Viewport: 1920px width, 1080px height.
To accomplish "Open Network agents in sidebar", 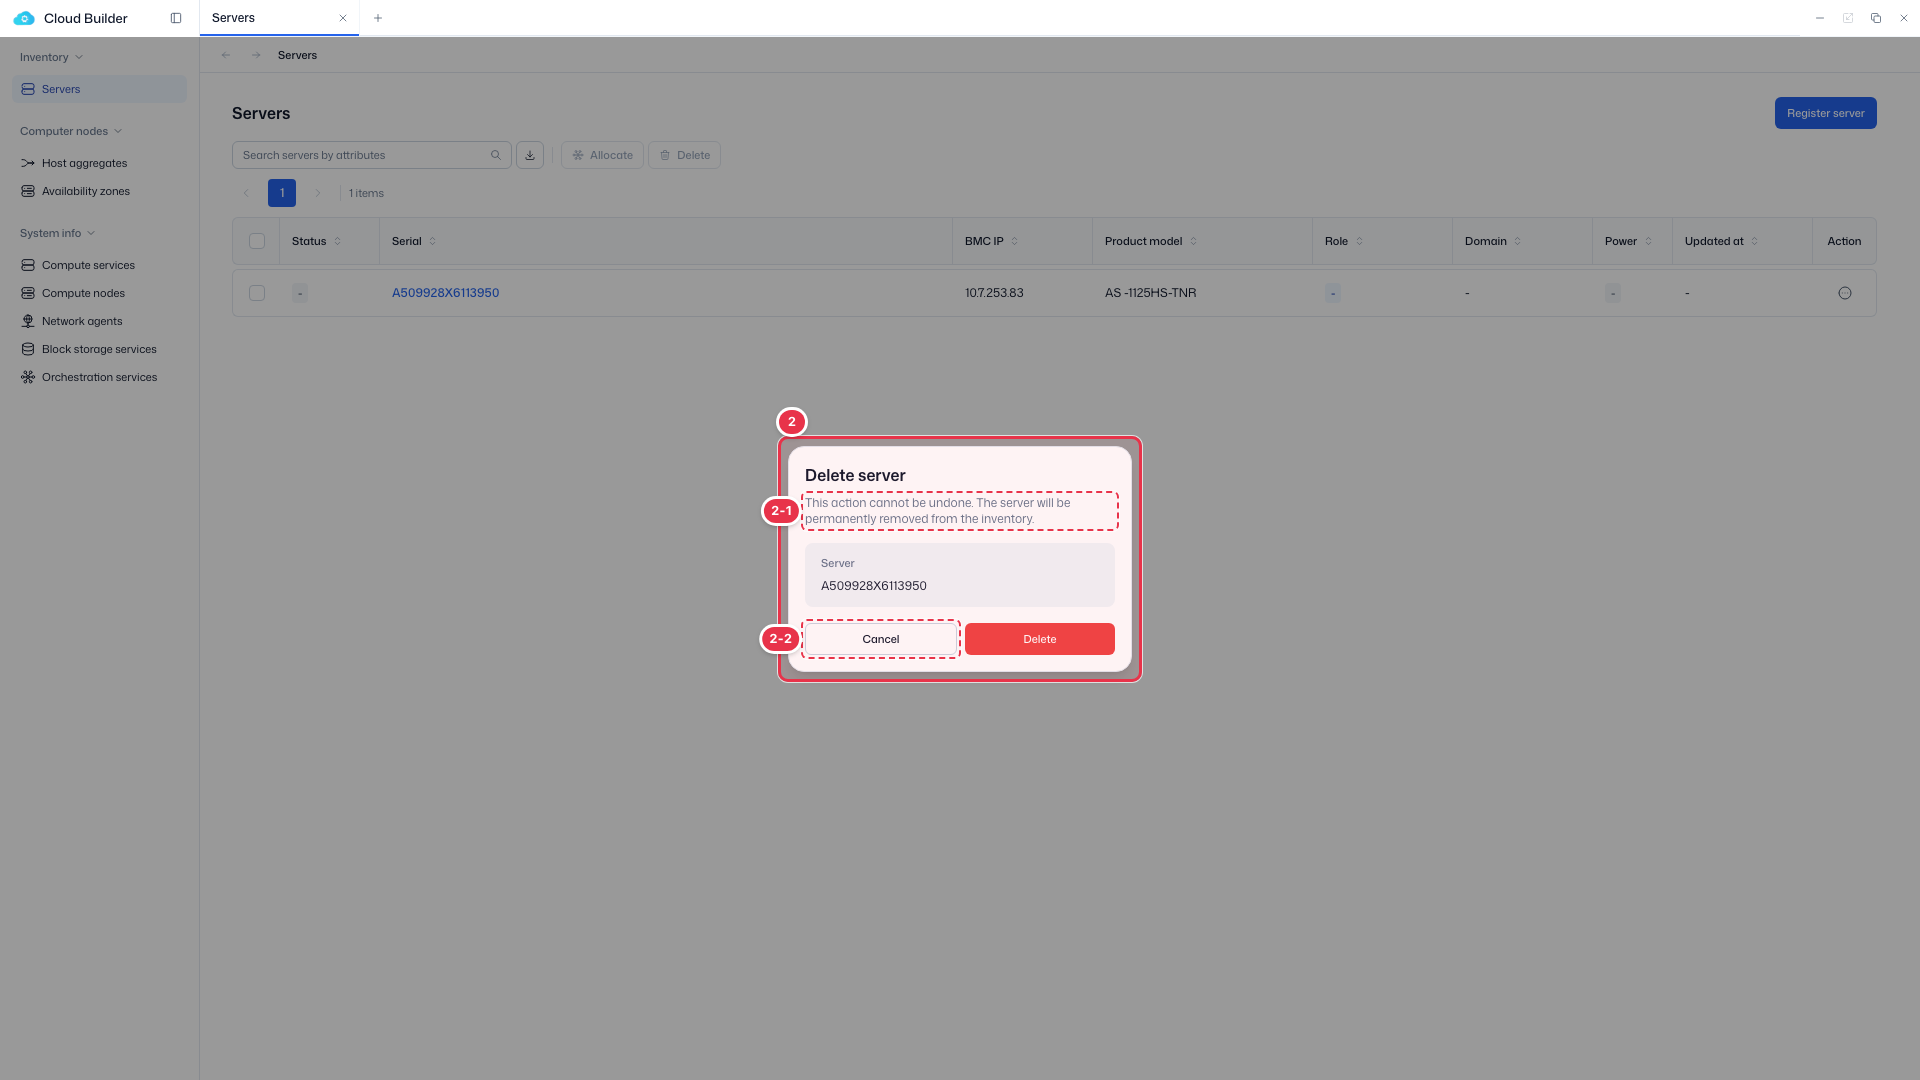I will pyautogui.click(x=82, y=321).
